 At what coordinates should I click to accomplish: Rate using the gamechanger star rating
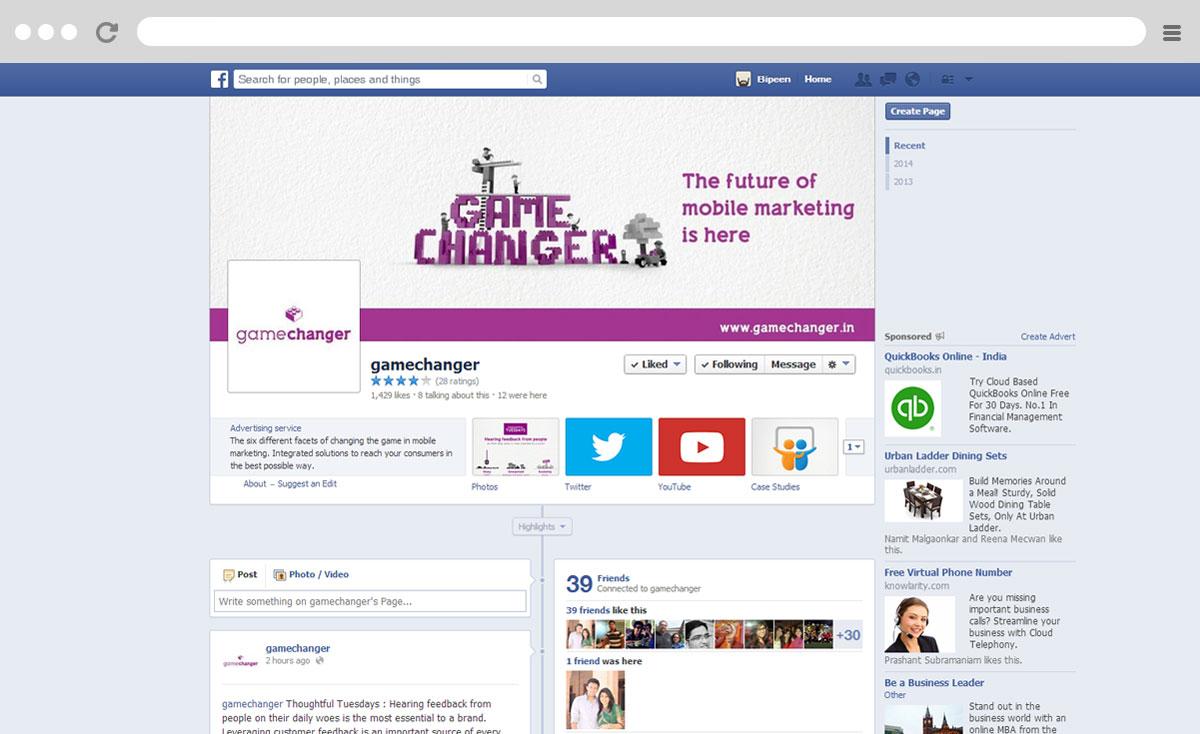401,381
